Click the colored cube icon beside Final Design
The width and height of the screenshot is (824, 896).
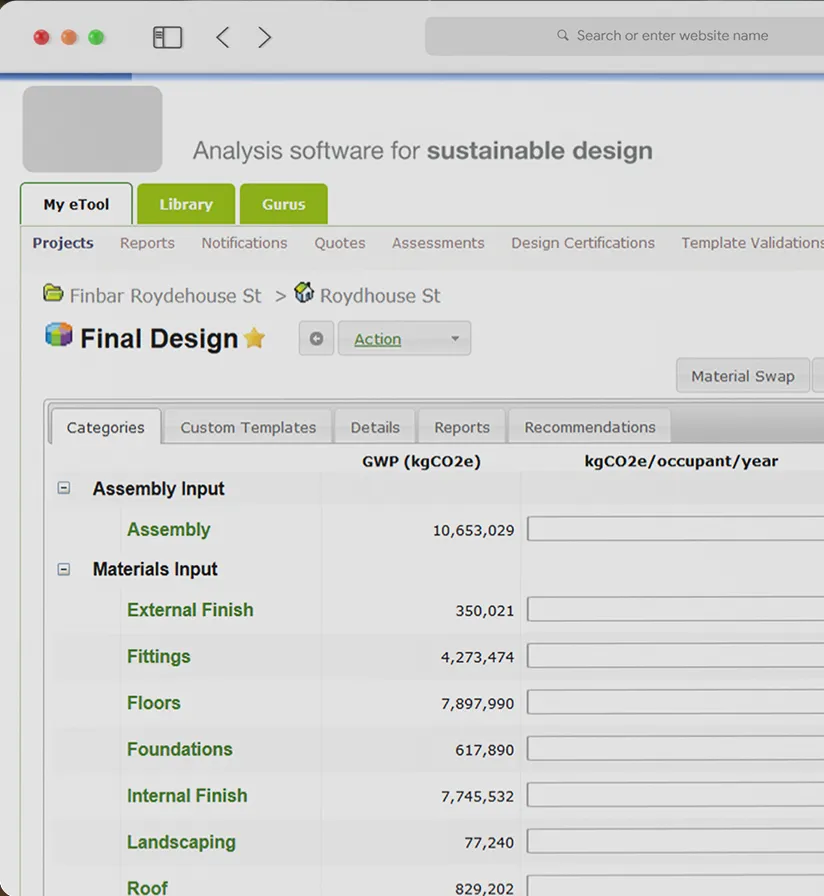coord(59,336)
